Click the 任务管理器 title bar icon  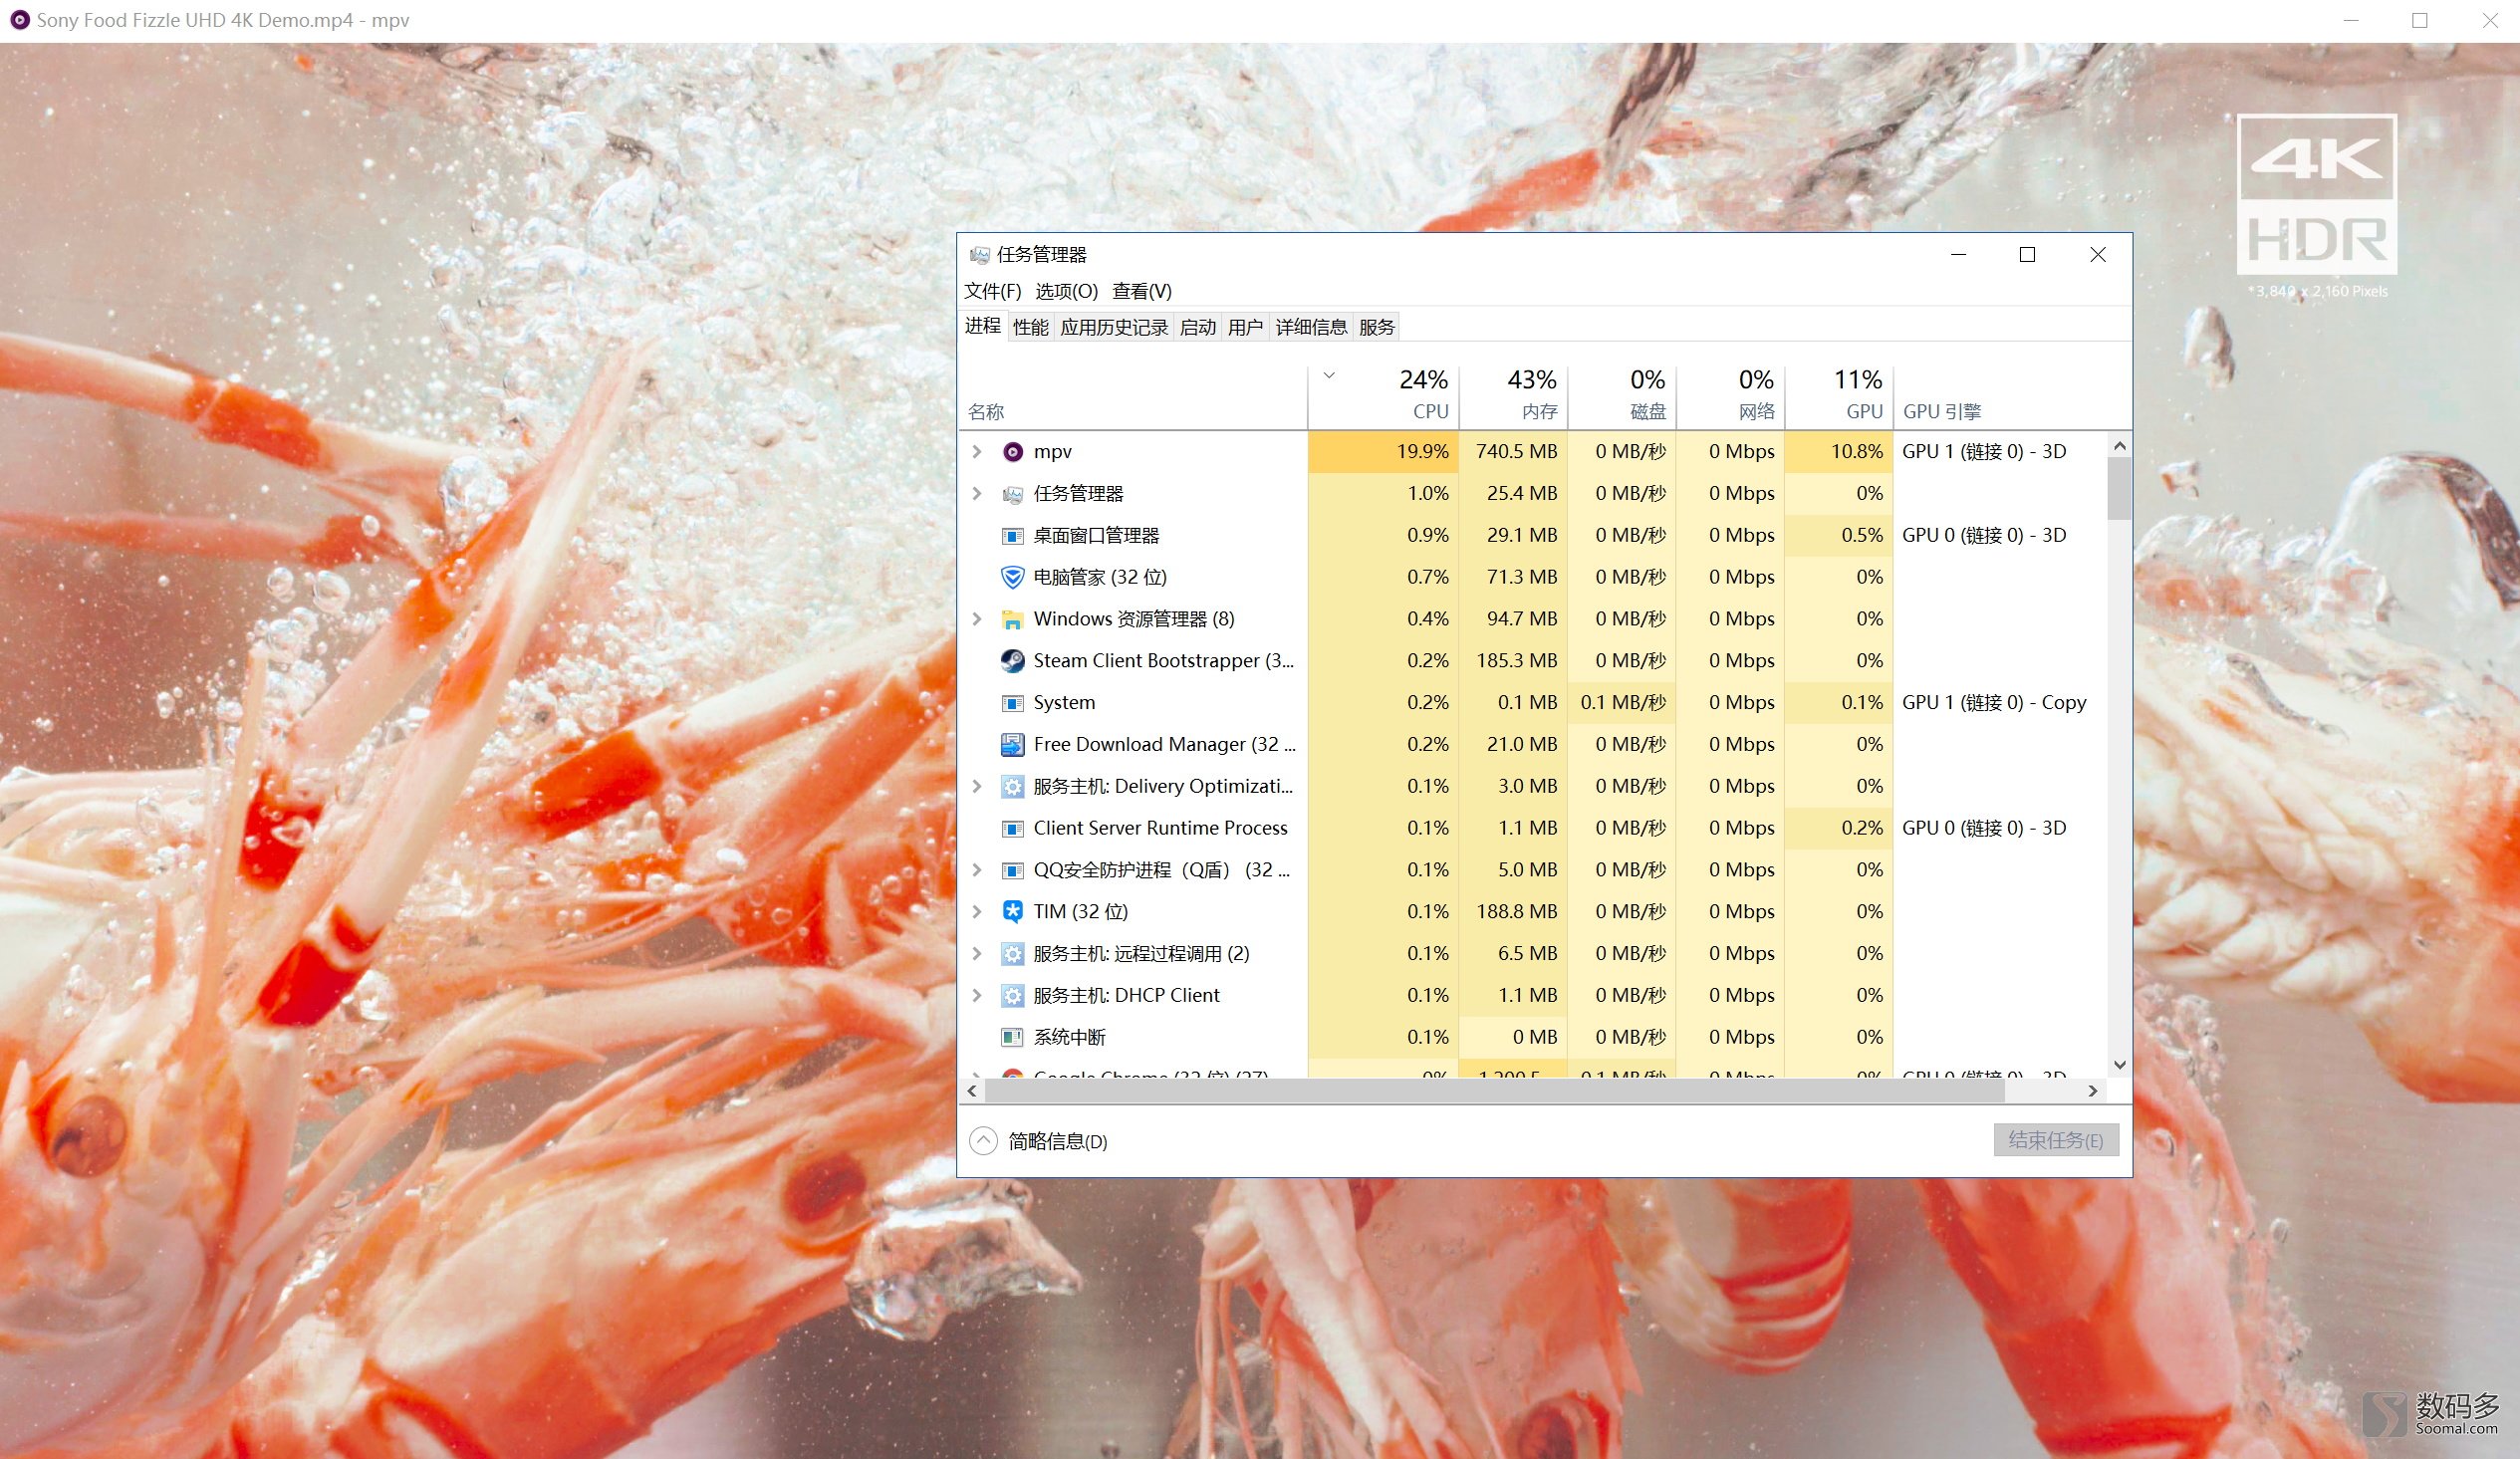click(x=979, y=255)
